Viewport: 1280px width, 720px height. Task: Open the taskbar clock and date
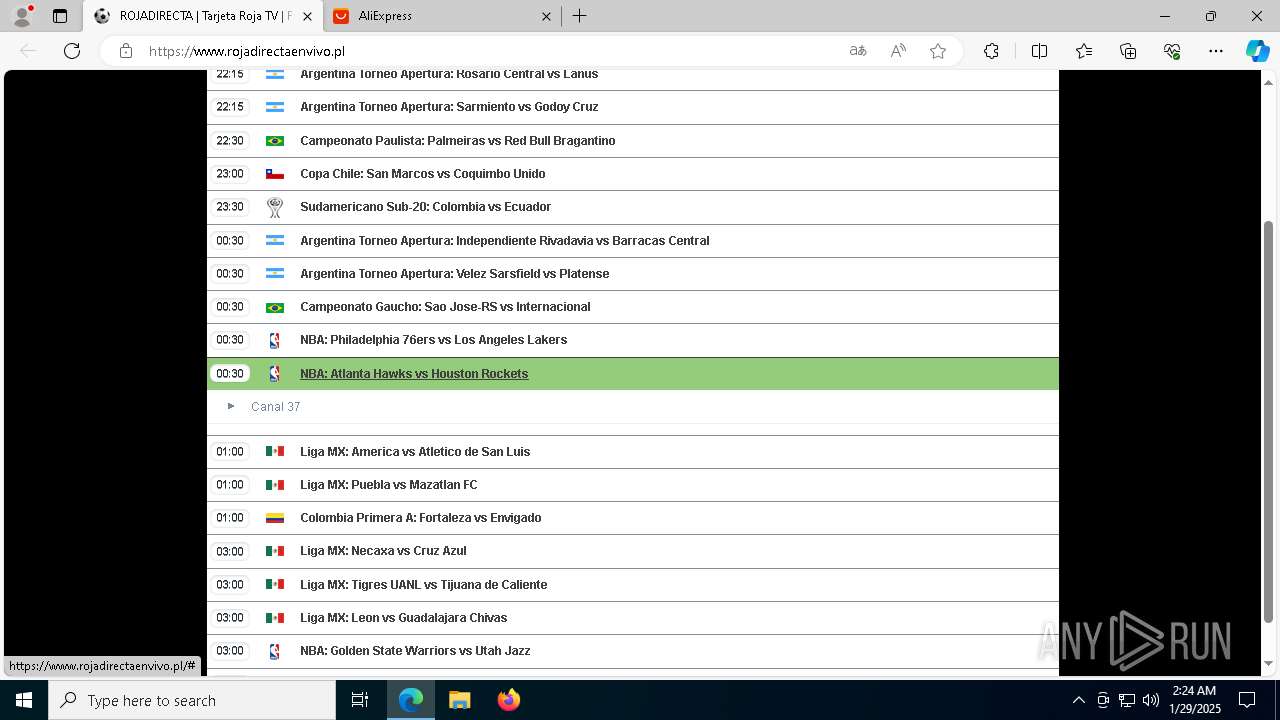pyautogui.click(x=1195, y=700)
